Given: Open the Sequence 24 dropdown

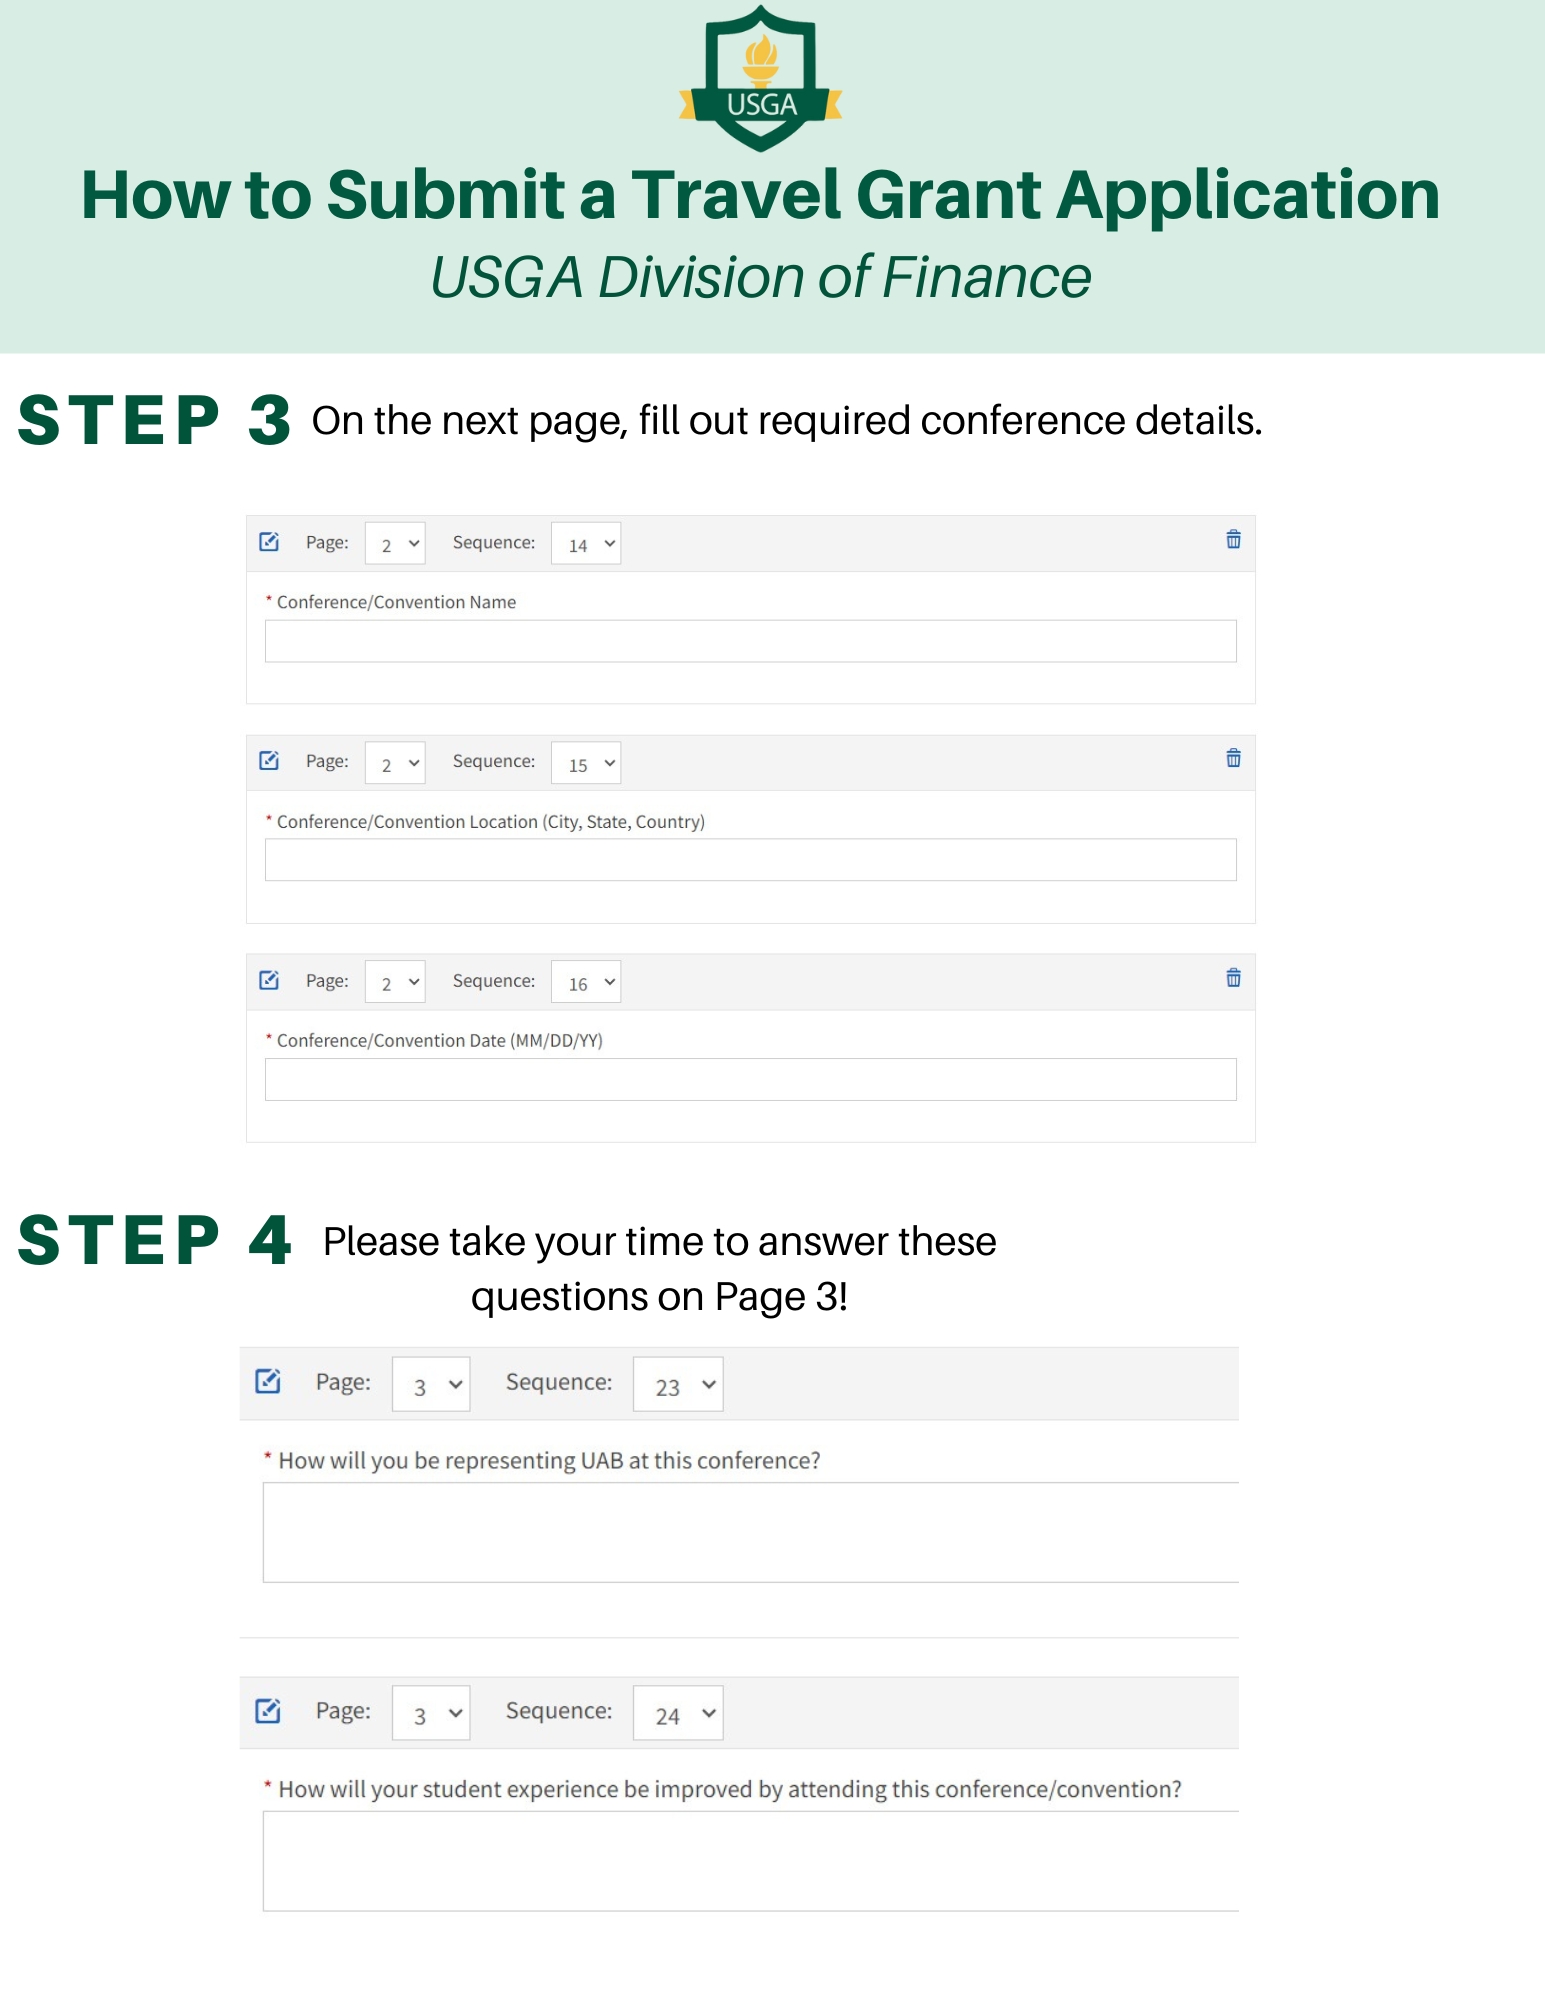Looking at the screenshot, I should pyautogui.click(x=678, y=1714).
